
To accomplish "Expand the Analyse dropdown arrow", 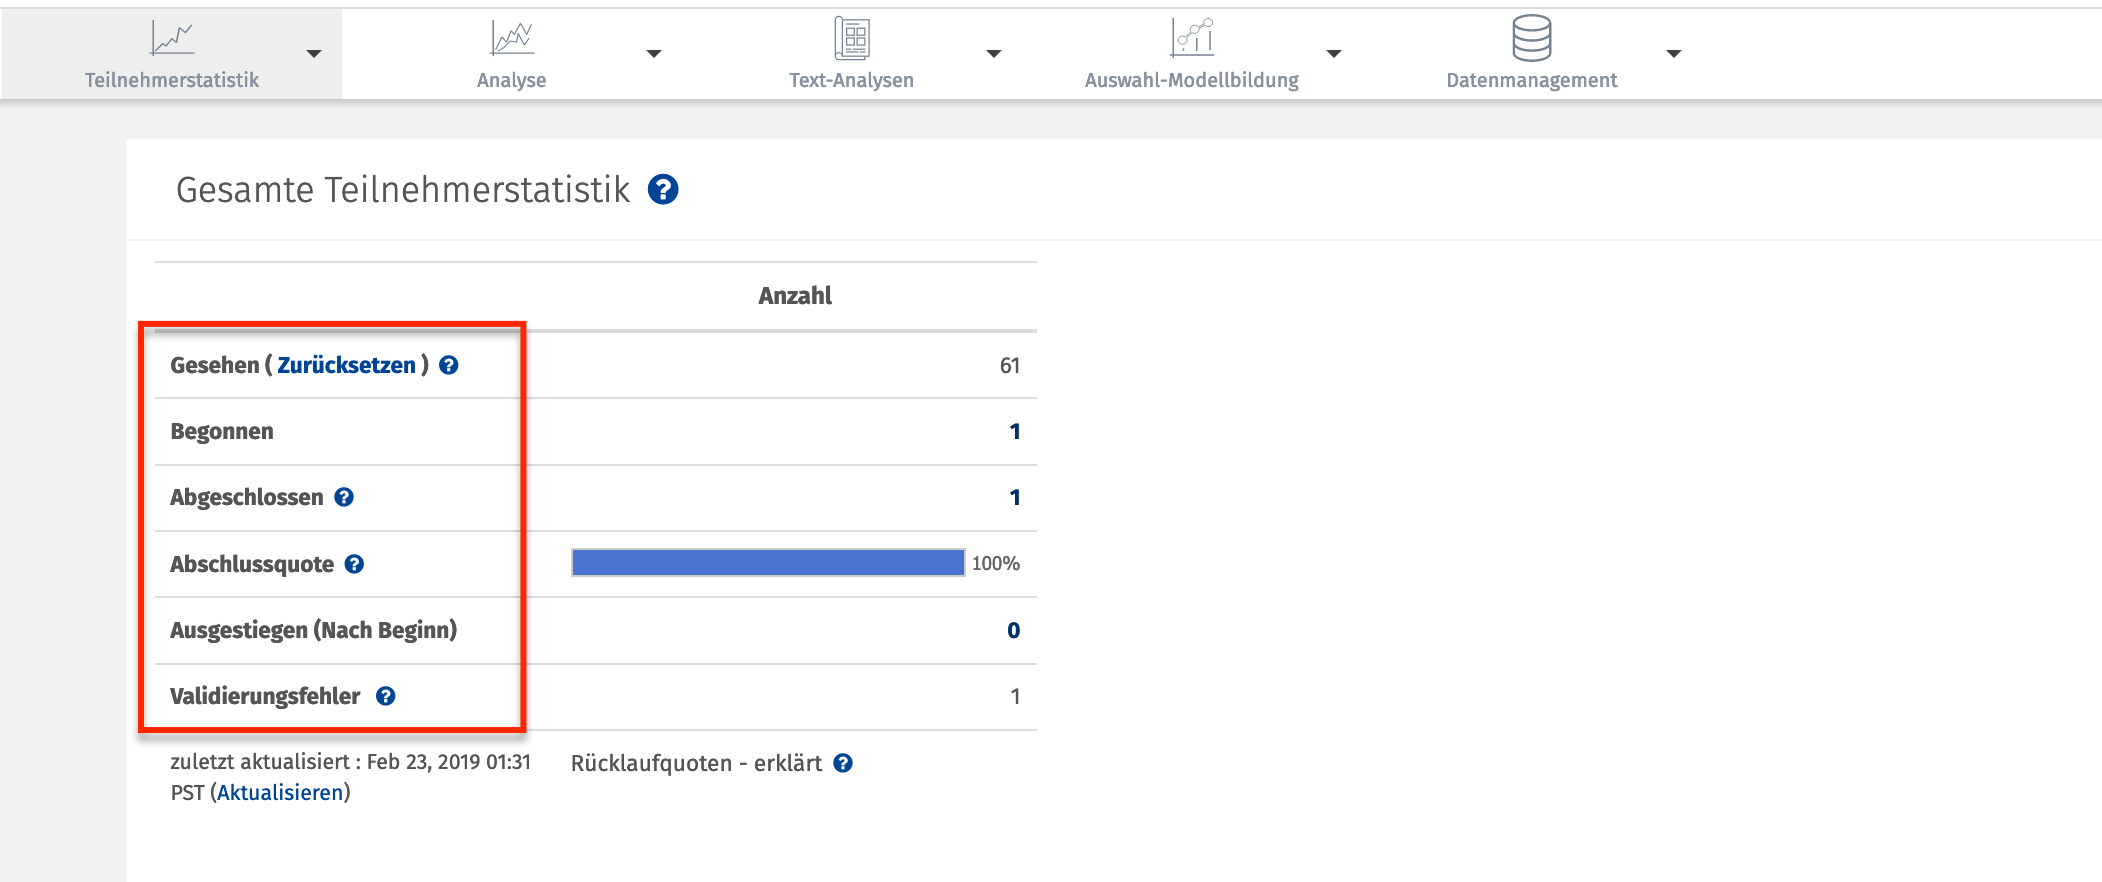I will tap(654, 54).
